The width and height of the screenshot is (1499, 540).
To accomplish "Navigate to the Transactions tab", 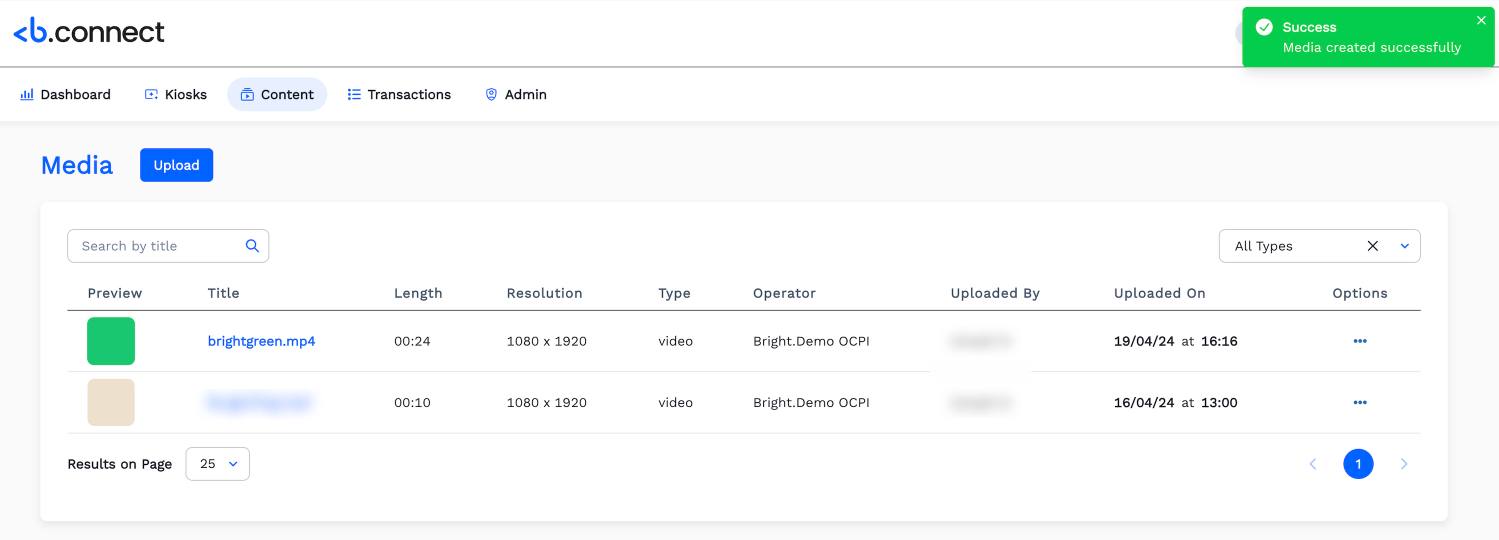I will coord(399,95).
